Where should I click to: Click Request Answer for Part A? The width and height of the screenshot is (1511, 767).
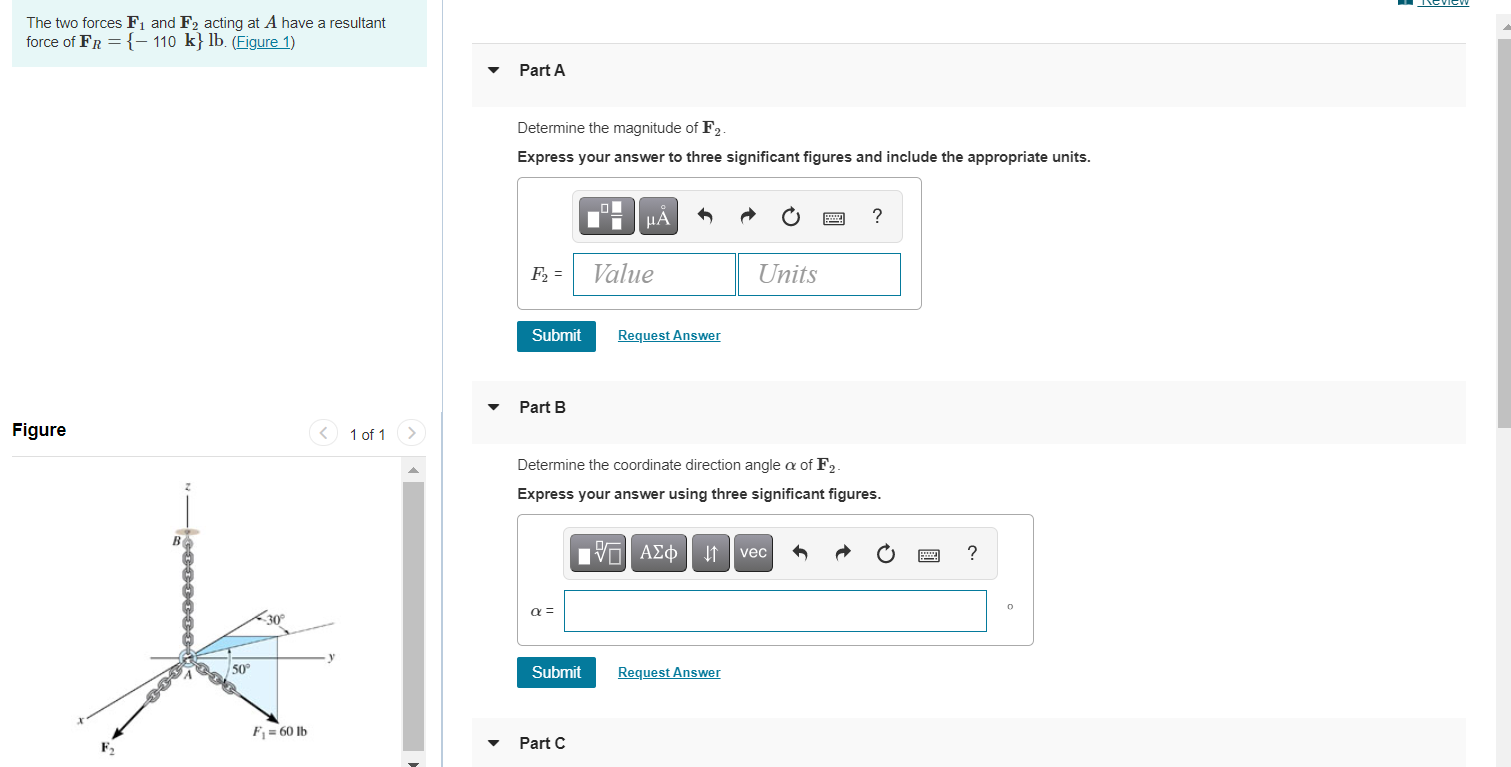[668, 335]
